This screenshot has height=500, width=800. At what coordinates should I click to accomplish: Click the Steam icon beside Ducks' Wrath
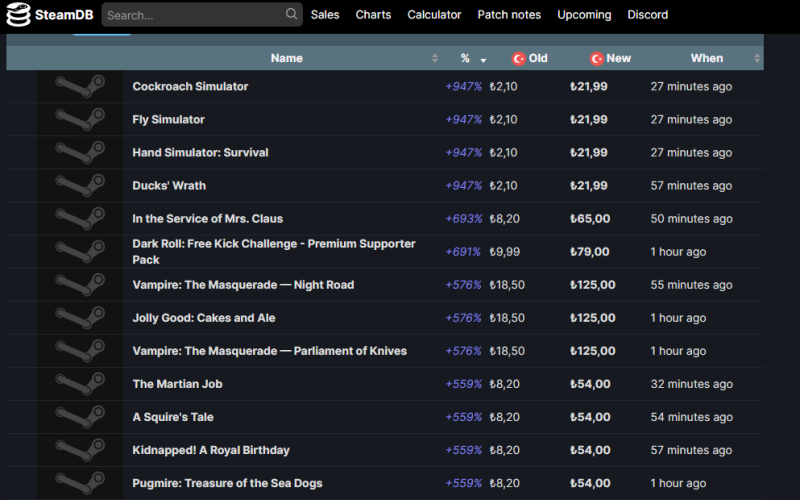click(x=80, y=186)
